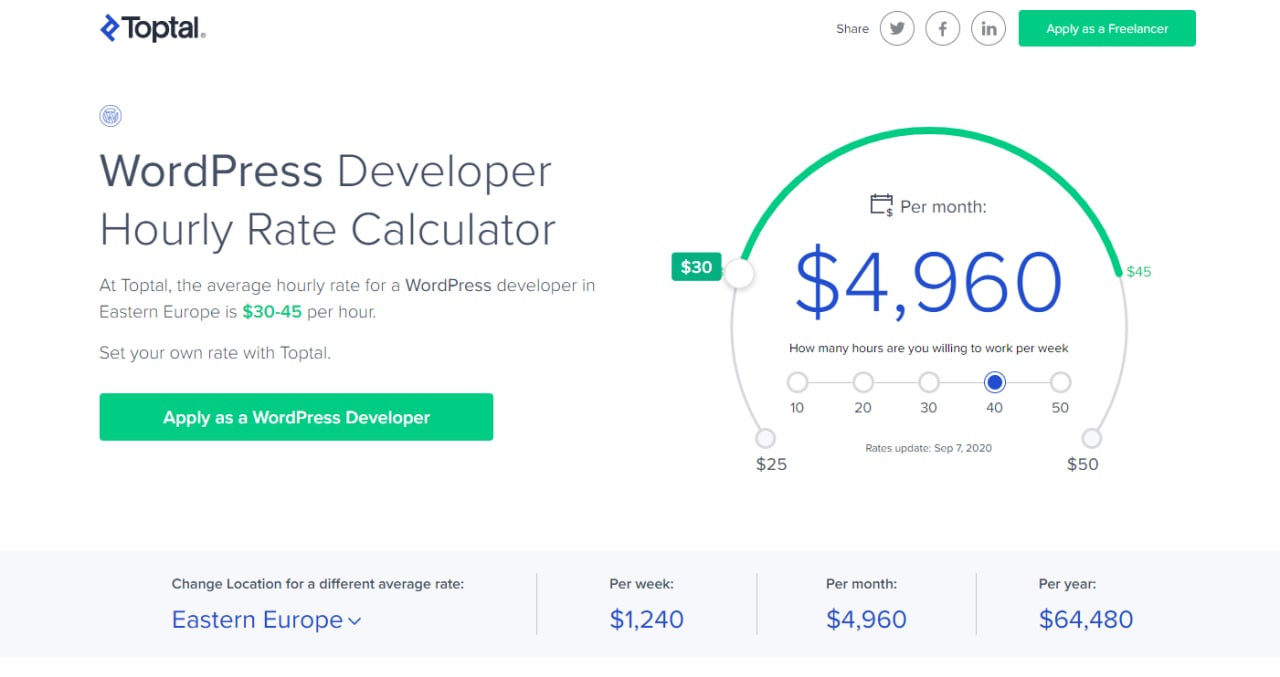This screenshot has height=677, width=1280.
Task: Click the $30 hourly rate slider handle
Action: (x=739, y=273)
